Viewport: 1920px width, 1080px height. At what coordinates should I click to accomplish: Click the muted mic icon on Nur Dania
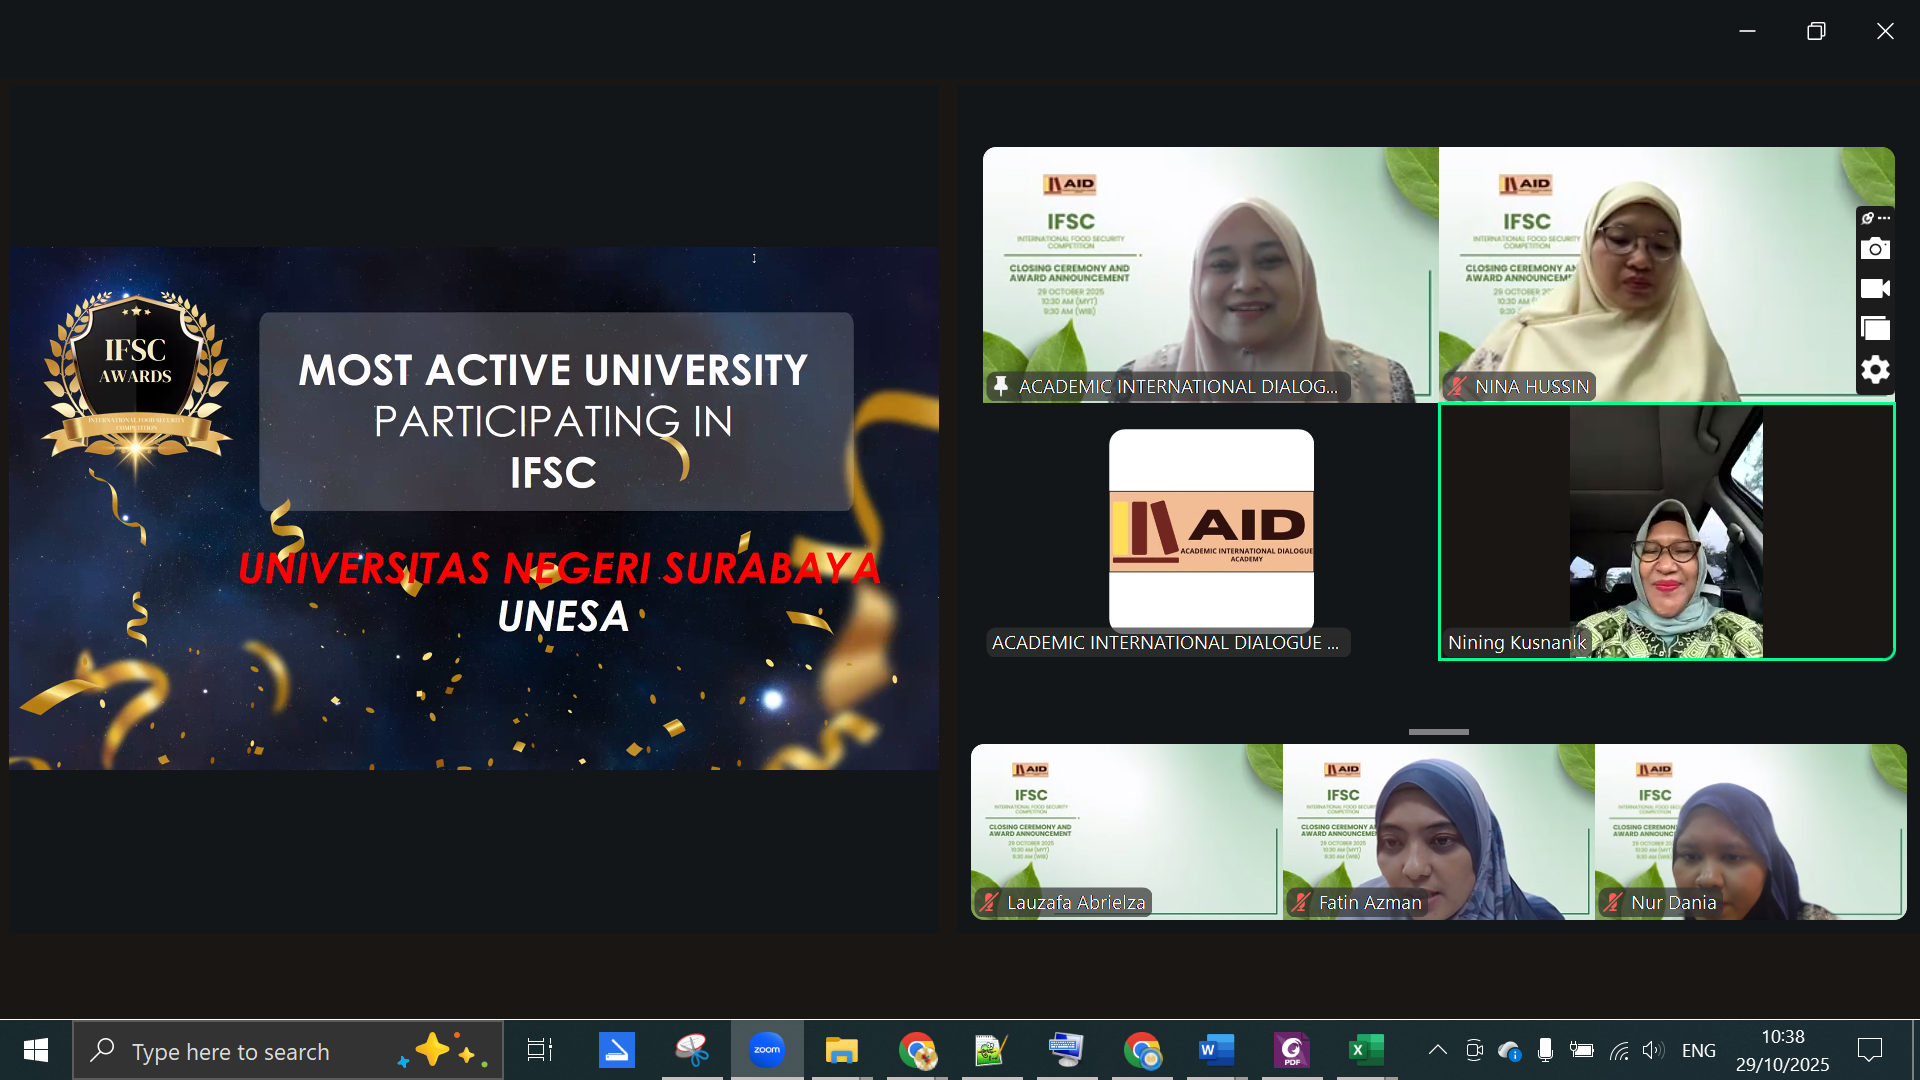coord(1612,903)
